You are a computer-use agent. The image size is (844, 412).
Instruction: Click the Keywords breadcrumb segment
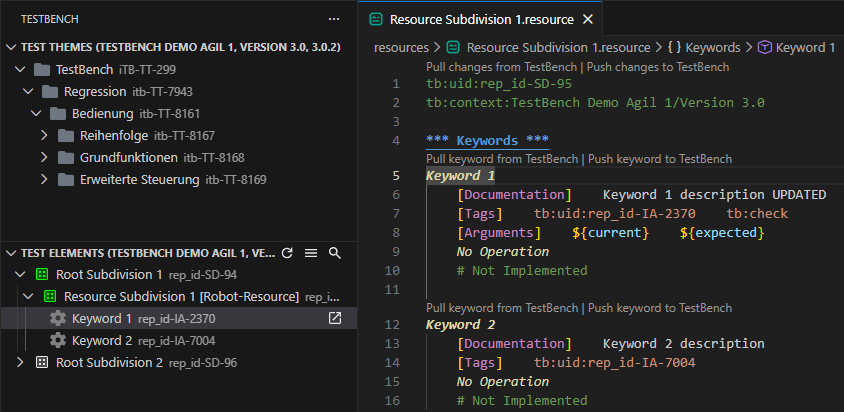pos(713,47)
